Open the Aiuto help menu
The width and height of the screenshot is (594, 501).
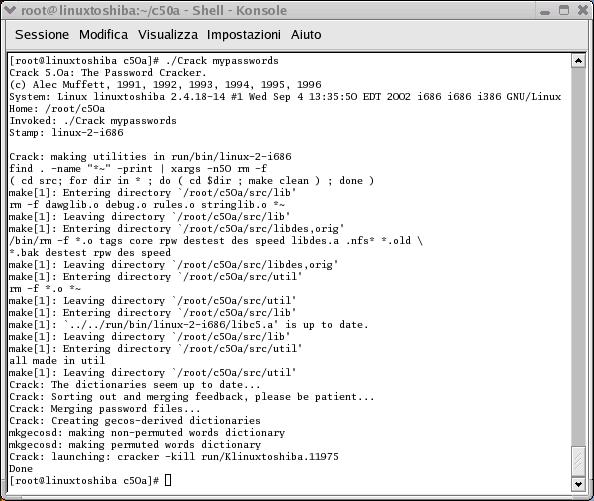pyautogui.click(x=306, y=35)
